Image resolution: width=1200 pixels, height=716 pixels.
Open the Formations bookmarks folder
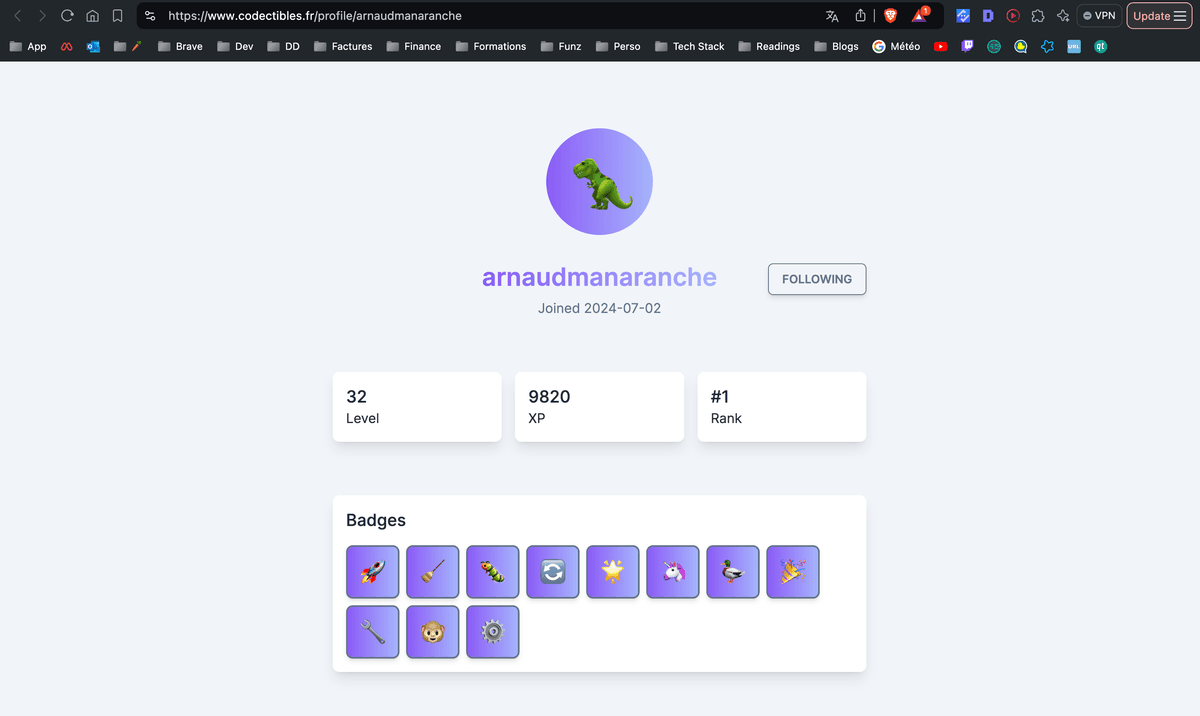[x=491, y=46]
